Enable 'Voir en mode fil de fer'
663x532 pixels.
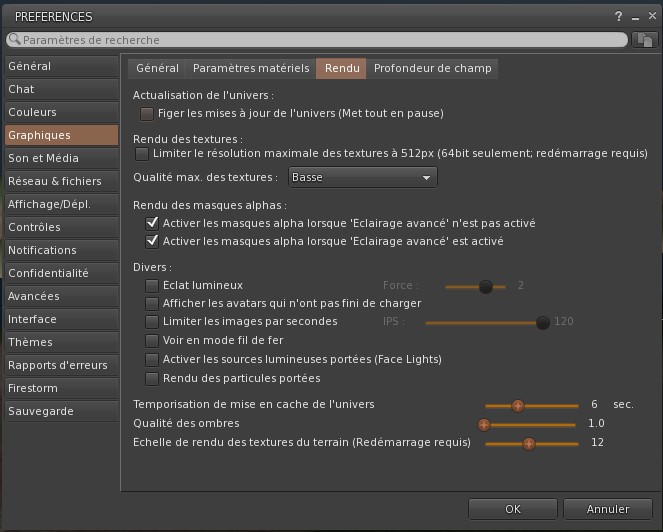pyautogui.click(x=152, y=341)
